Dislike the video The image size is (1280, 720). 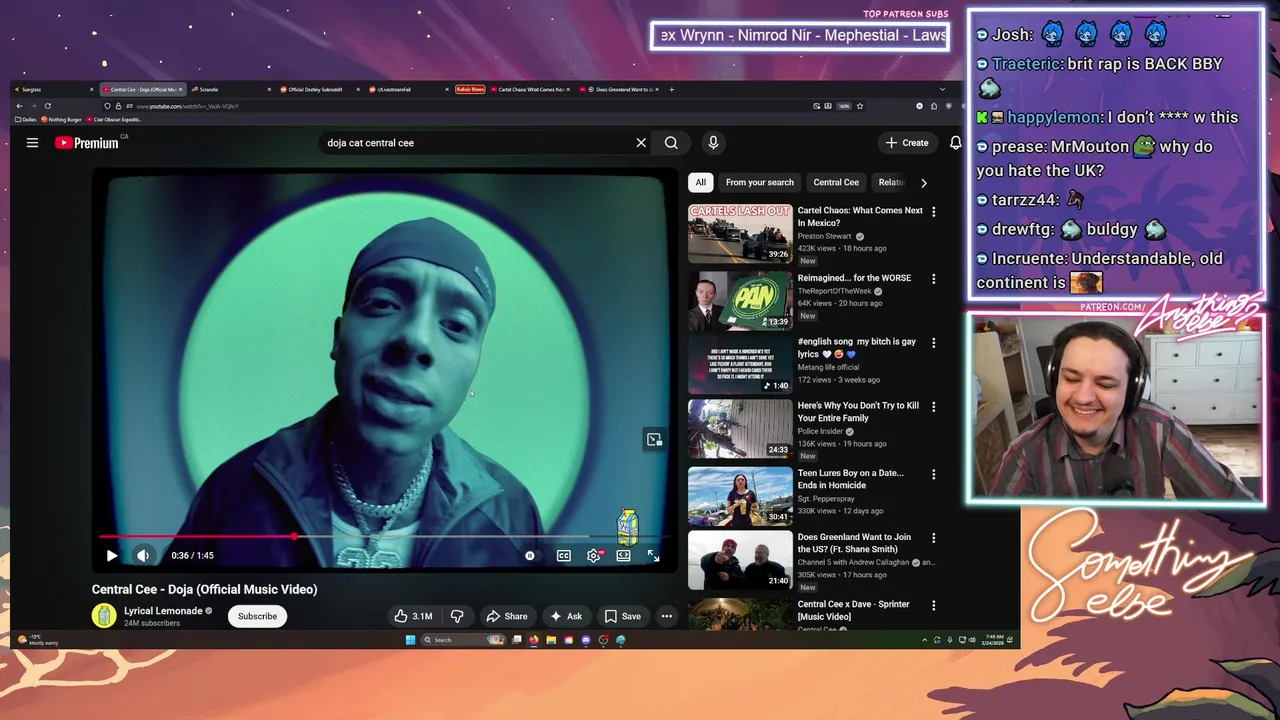(x=457, y=616)
